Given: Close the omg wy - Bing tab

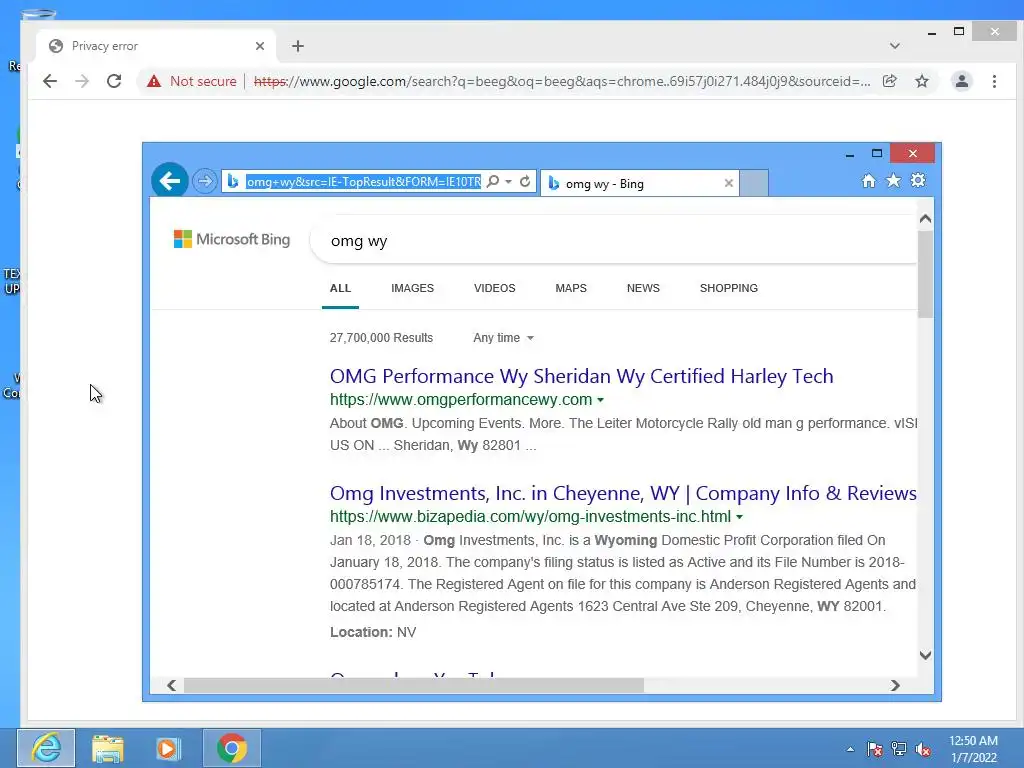Looking at the screenshot, I should (x=729, y=184).
